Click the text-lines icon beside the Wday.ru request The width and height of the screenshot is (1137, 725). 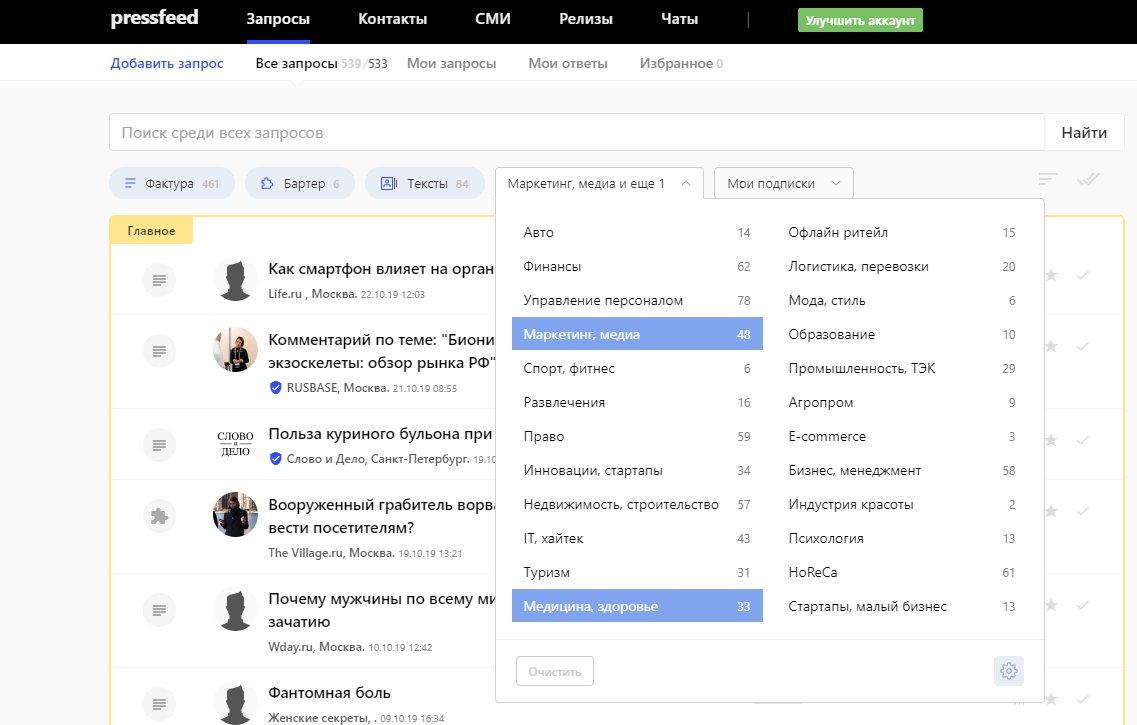(x=158, y=609)
